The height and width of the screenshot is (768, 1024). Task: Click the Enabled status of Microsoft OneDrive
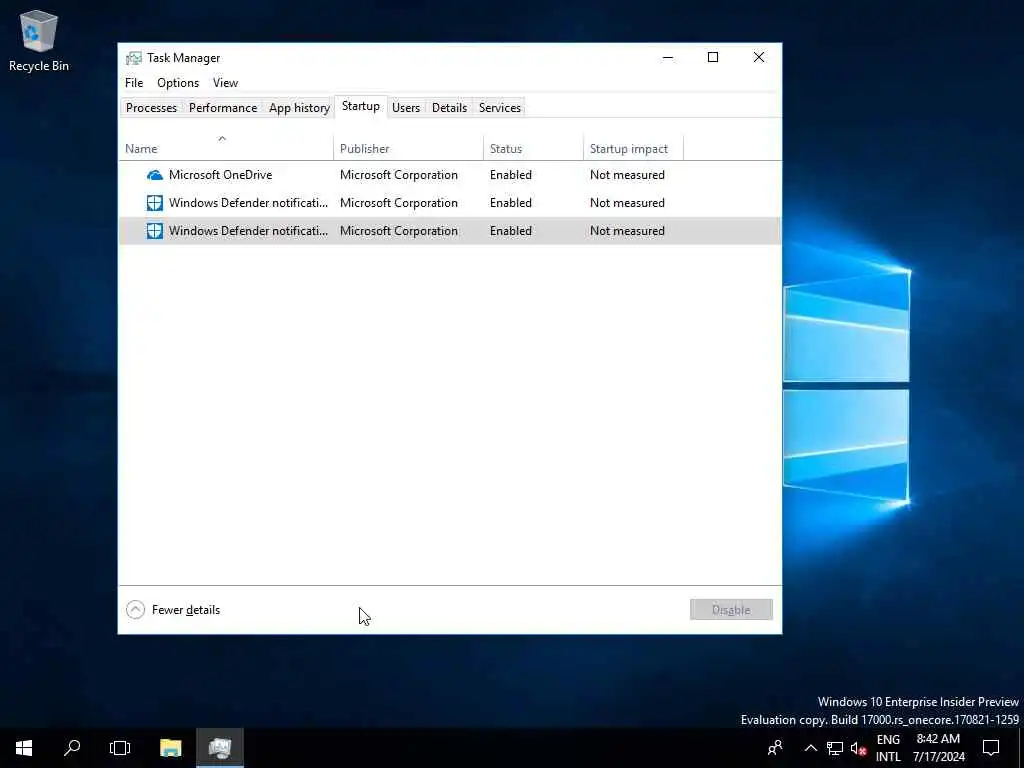pyautogui.click(x=511, y=175)
